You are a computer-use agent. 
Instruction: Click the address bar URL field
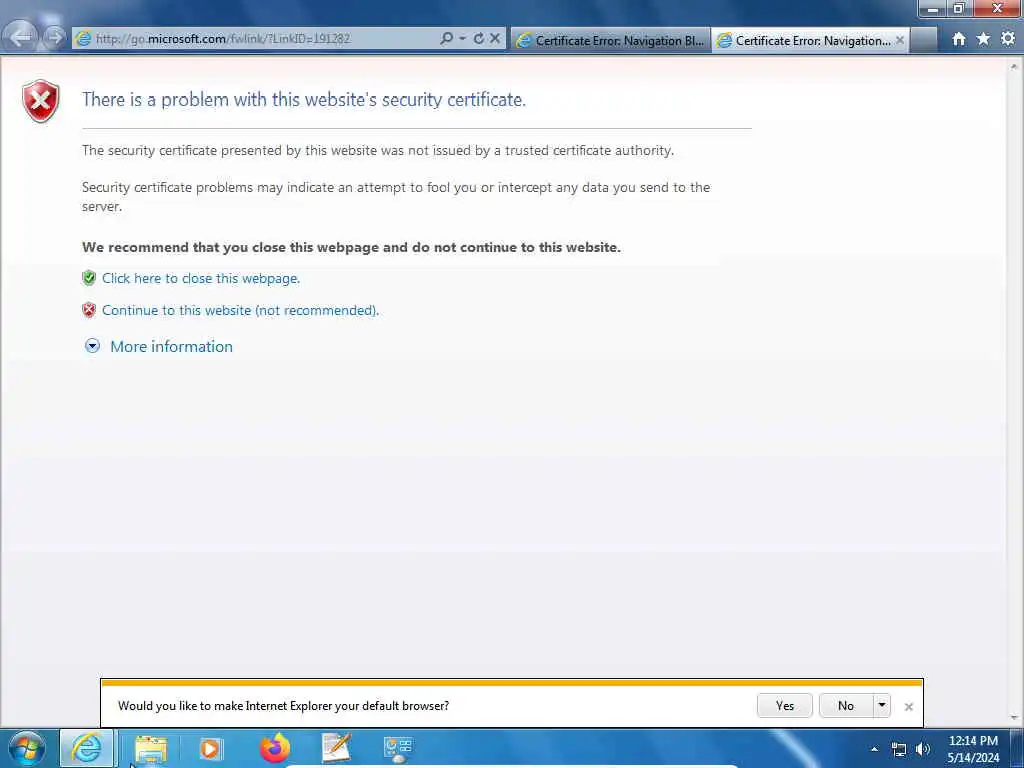261,39
